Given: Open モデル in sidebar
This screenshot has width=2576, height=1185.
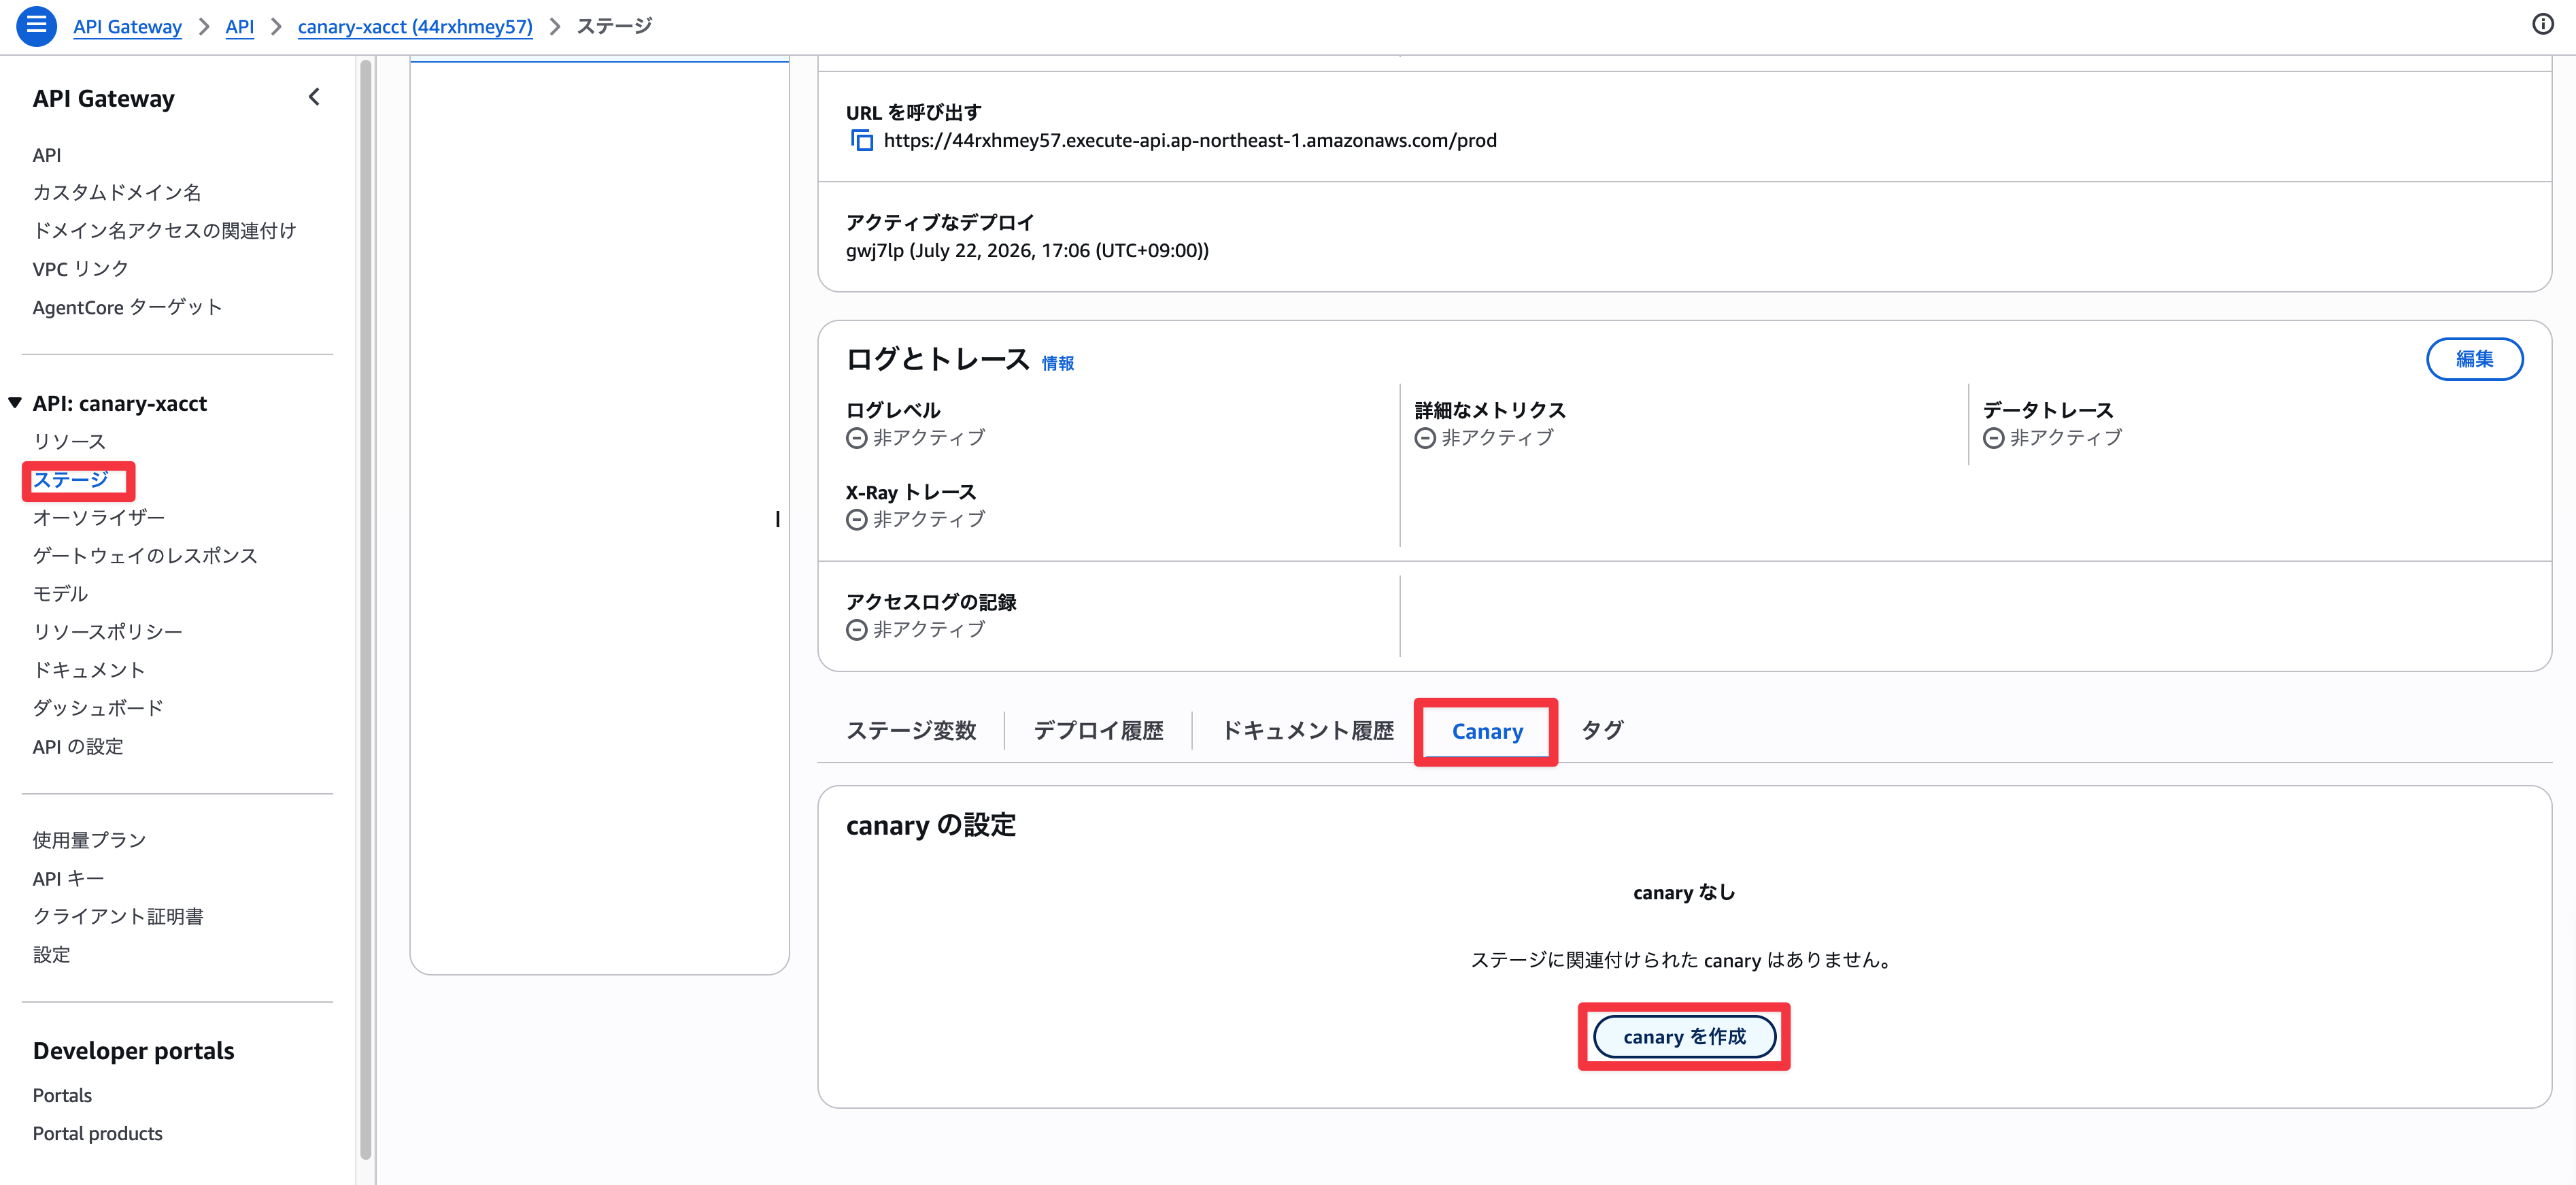Looking at the screenshot, I should click(60, 593).
